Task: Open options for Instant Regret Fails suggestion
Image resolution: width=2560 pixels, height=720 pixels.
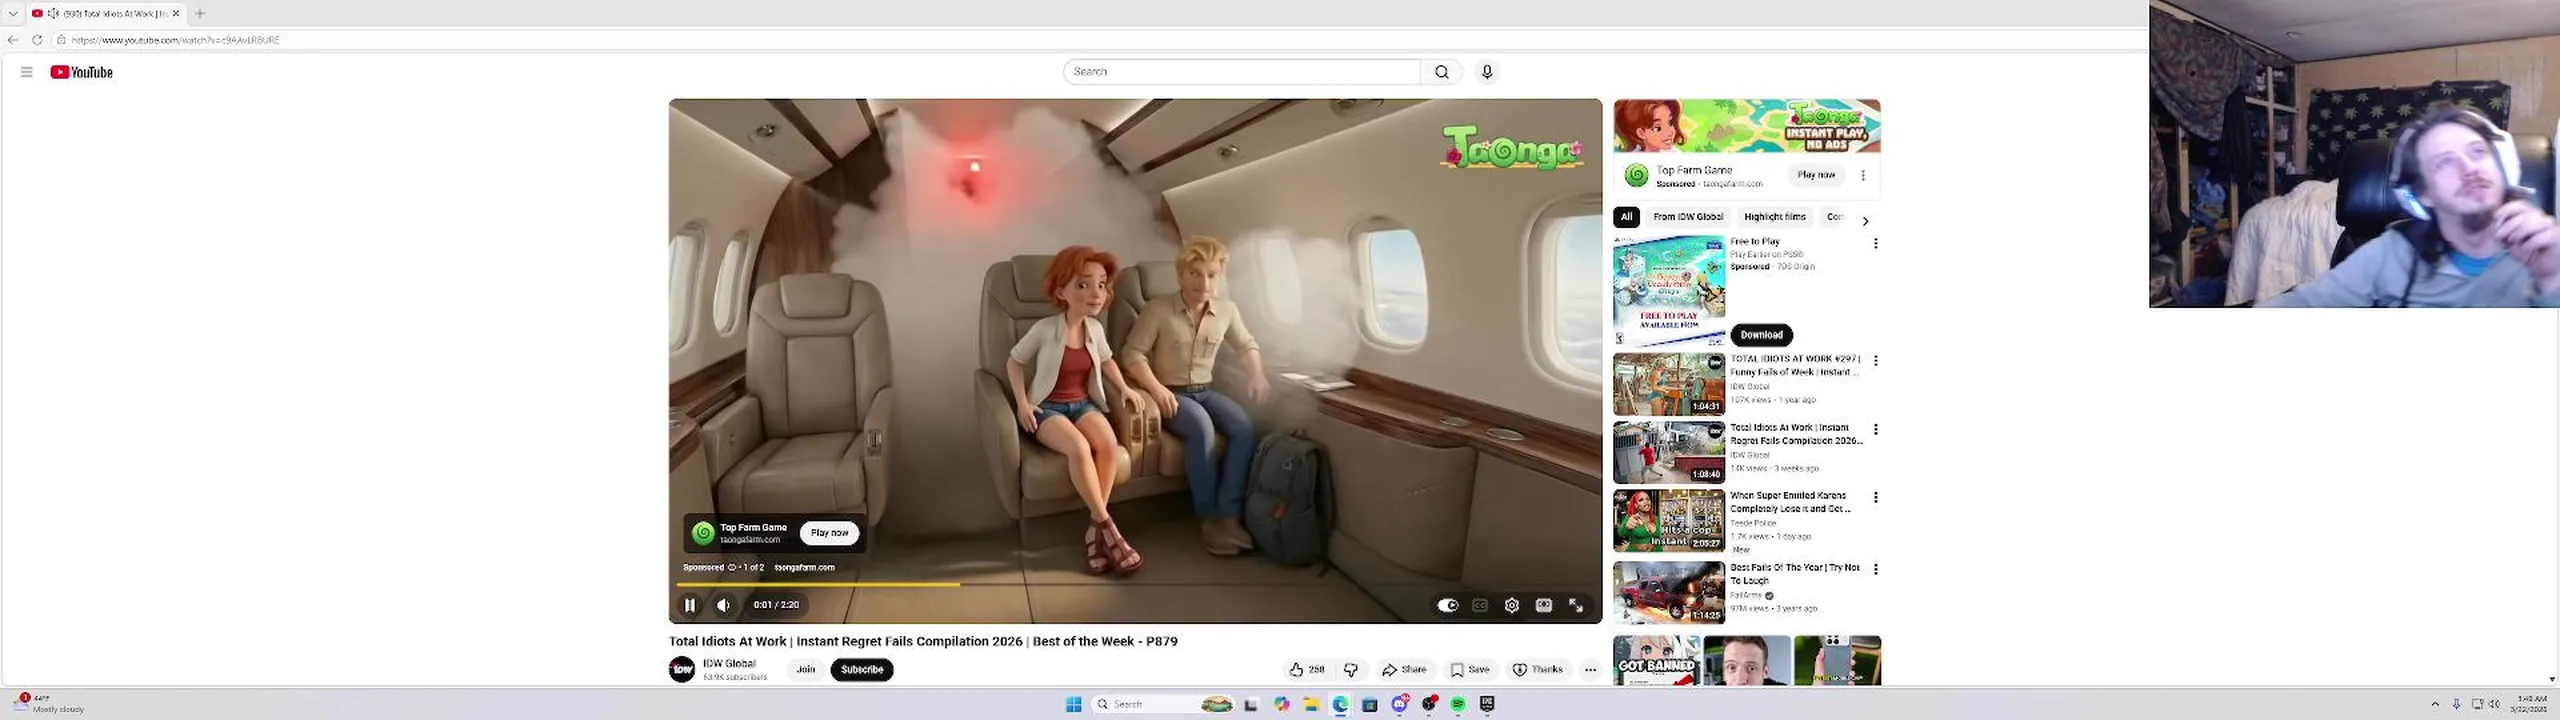Action: [x=1876, y=430]
